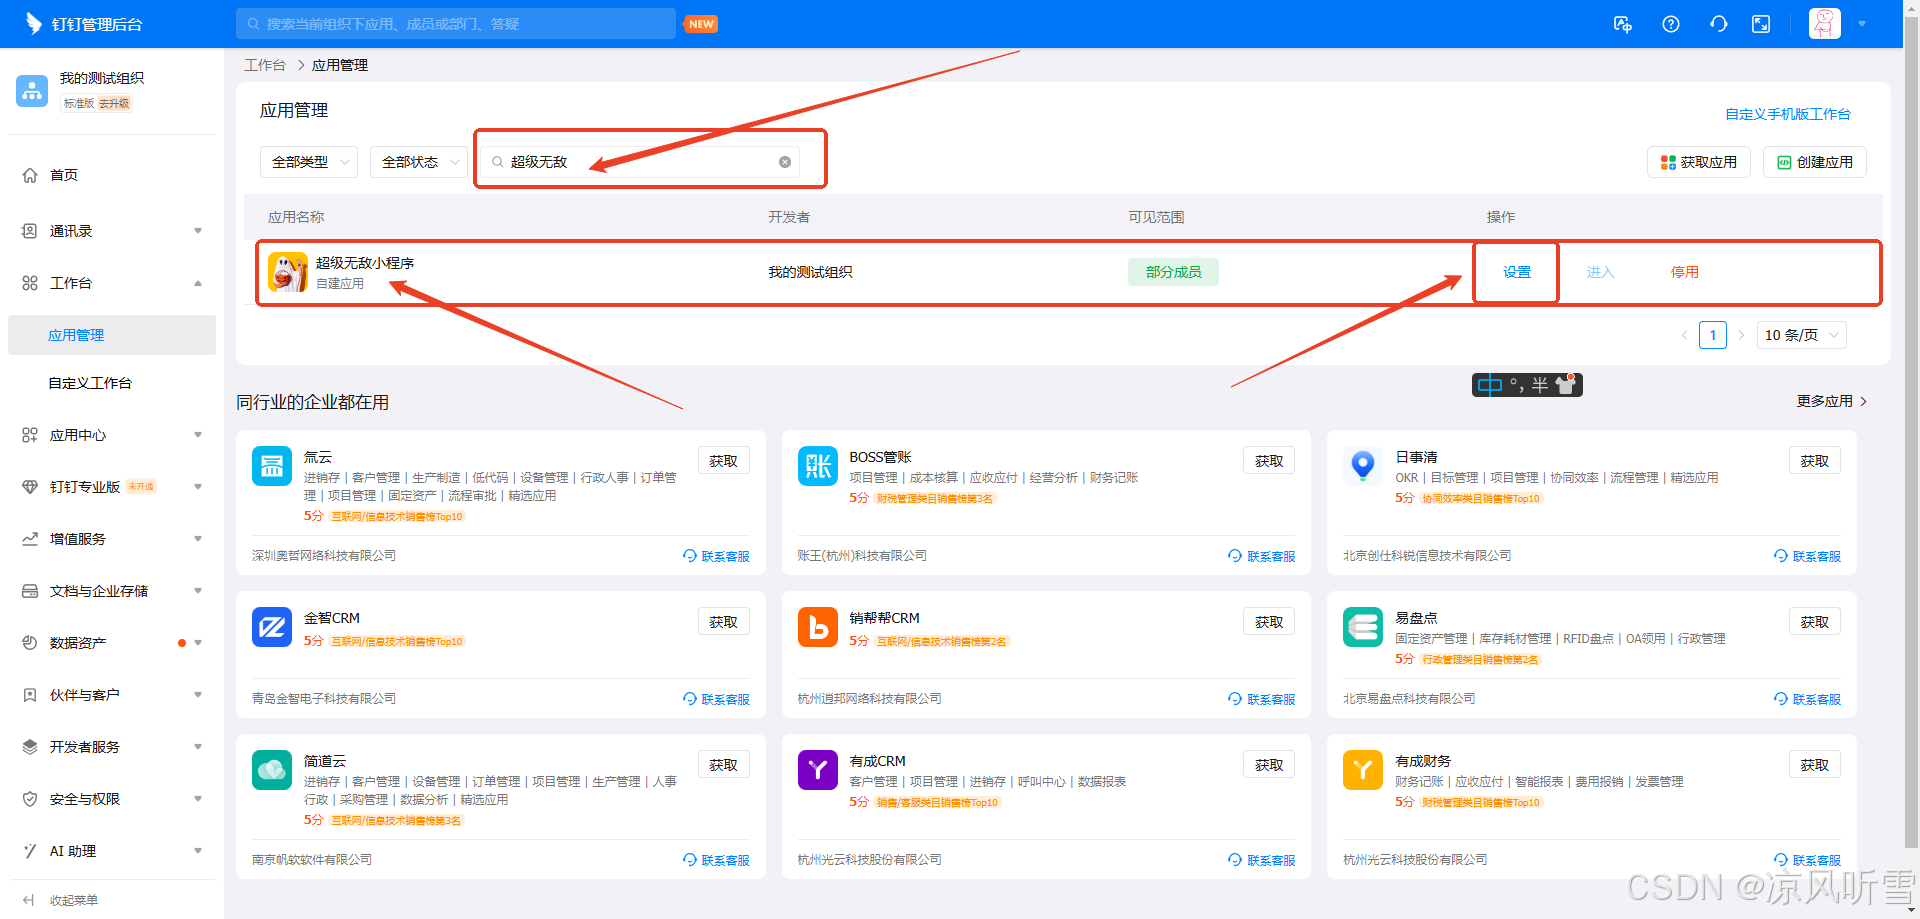
Task: Click the 日事清 app icon
Action: (x=1363, y=466)
